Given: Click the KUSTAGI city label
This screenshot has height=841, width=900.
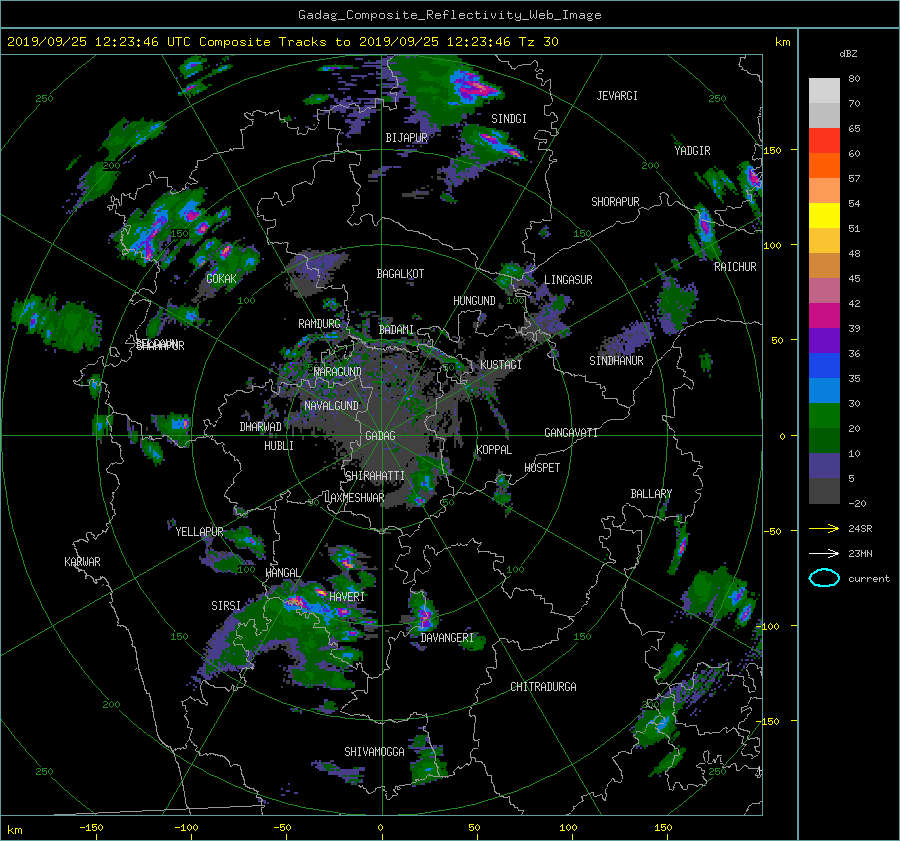Looking at the screenshot, I should (x=501, y=365).
